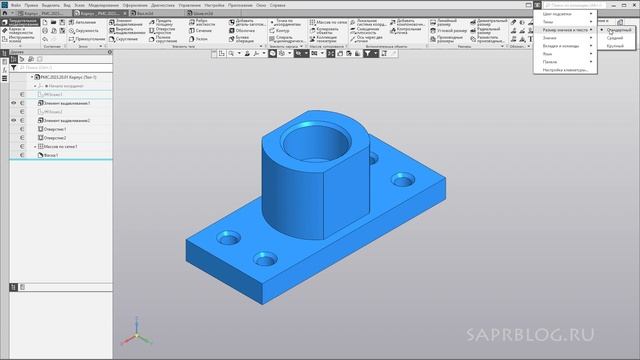
Task: Collapse the root Корпус tree node
Action: coord(32,77)
